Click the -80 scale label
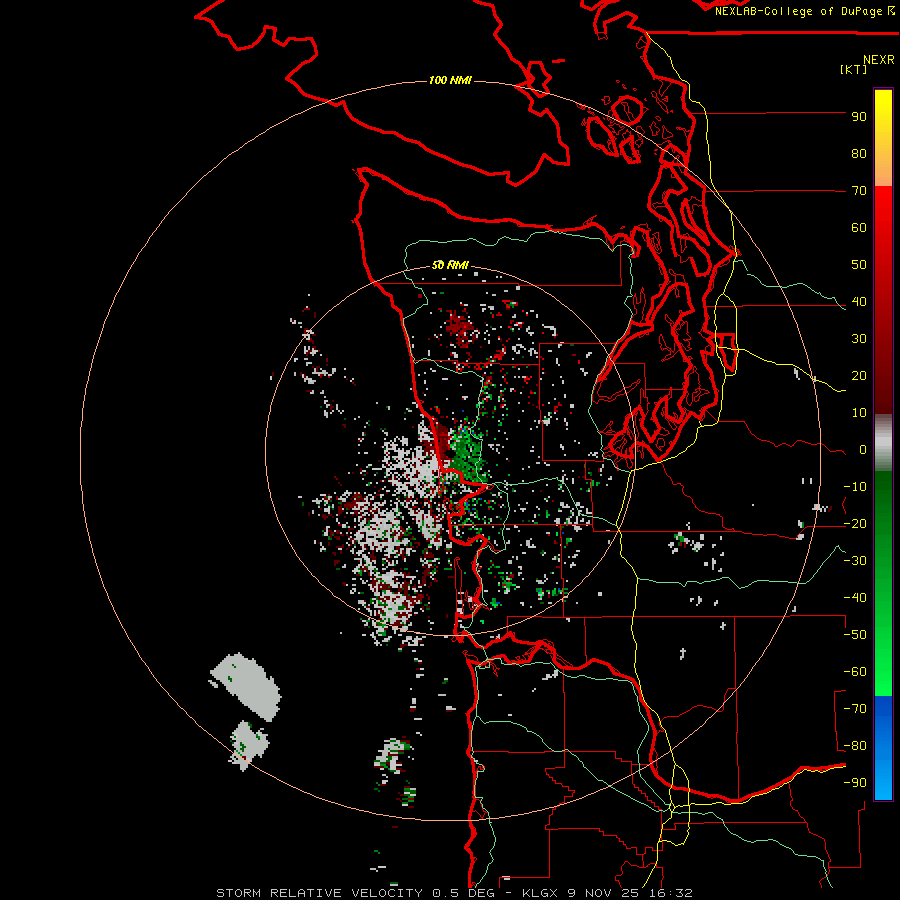 (855, 746)
